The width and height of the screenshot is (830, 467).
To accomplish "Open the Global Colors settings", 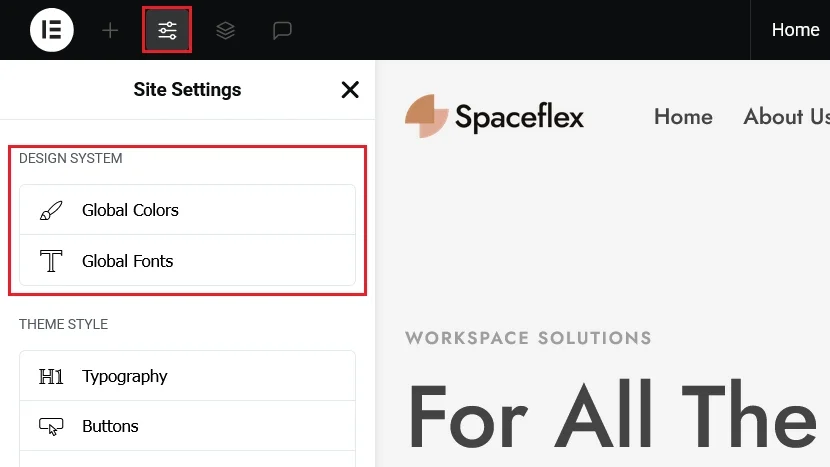I will (x=187, y=210).
